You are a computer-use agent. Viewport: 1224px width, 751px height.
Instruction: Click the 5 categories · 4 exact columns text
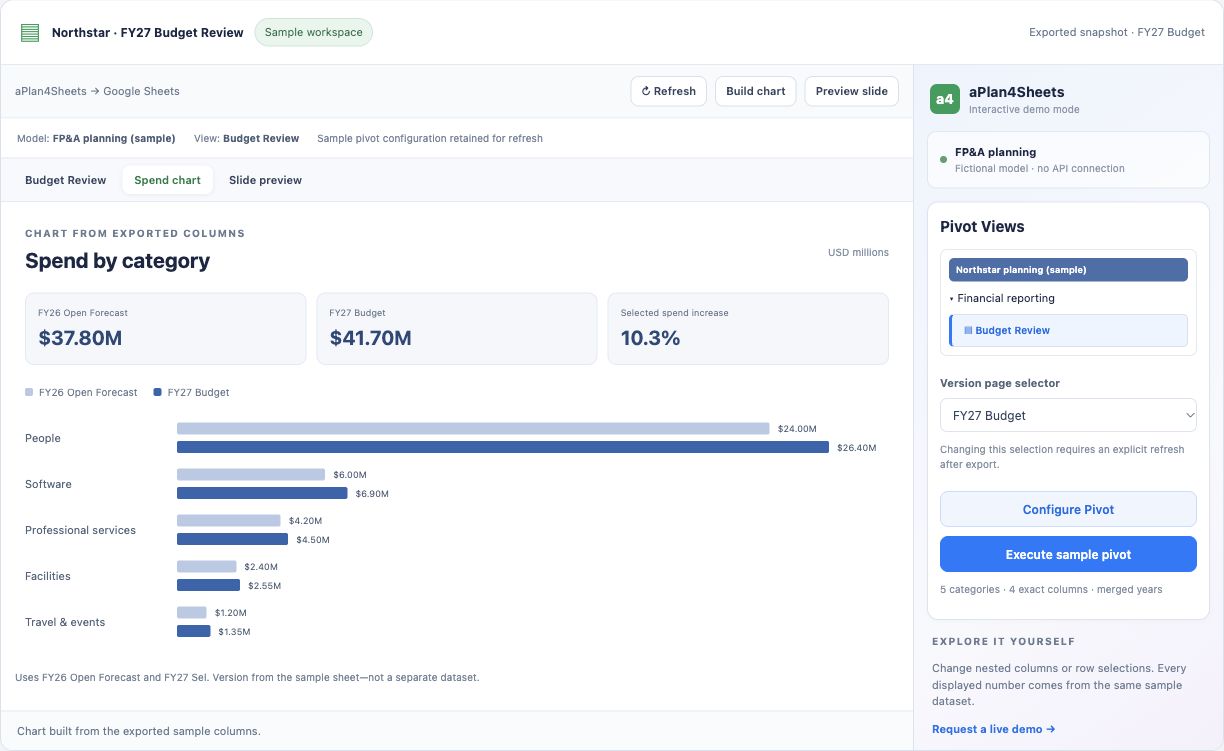(x=1051, y=590)
